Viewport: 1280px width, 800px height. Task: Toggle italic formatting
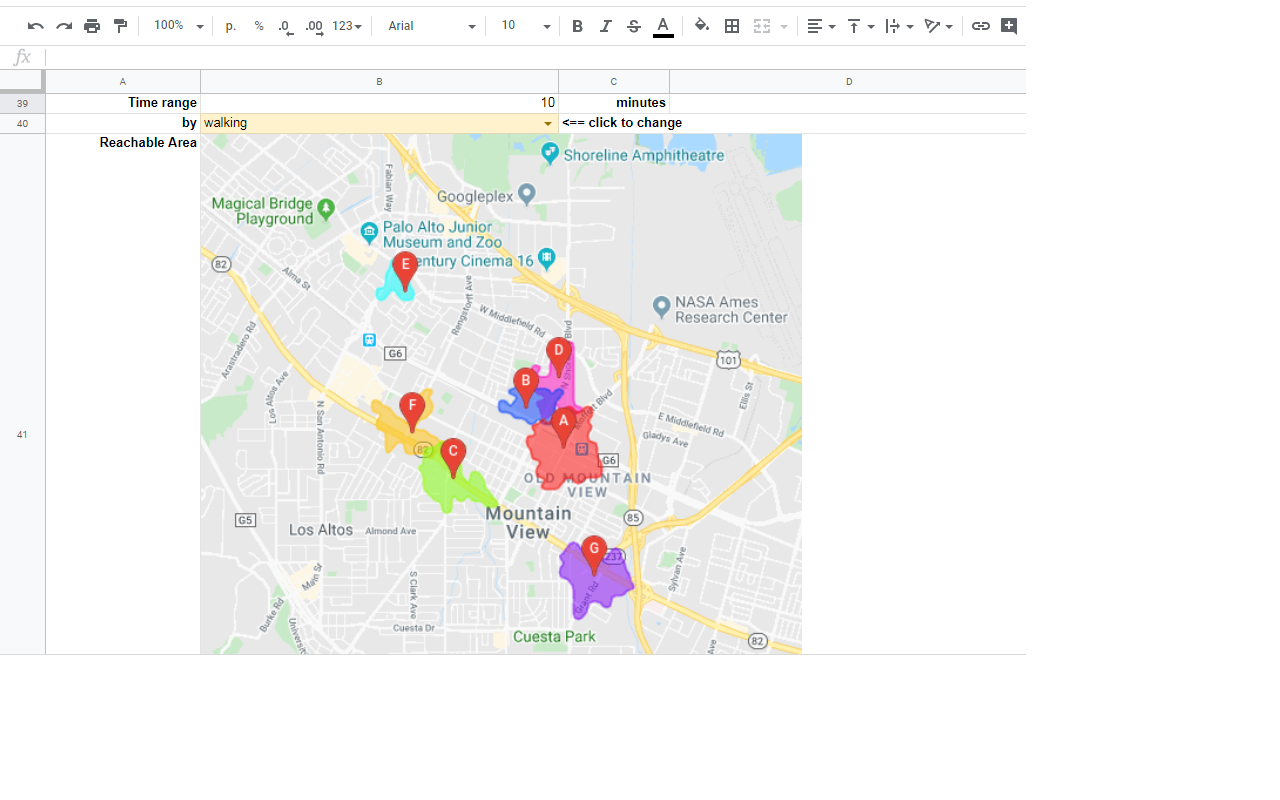tap(605, 26)
